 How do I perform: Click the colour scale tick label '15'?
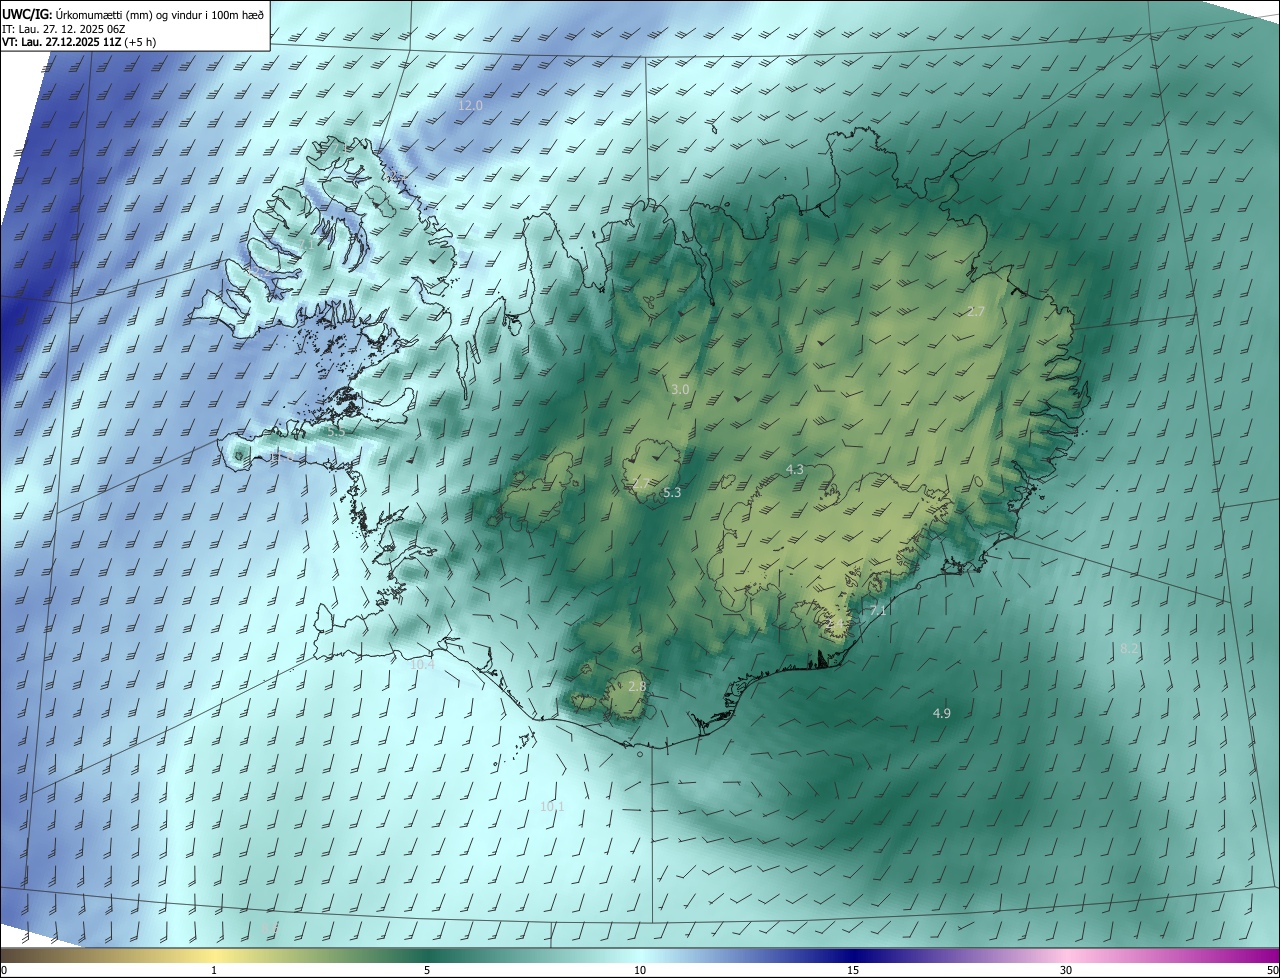[853, 970]
